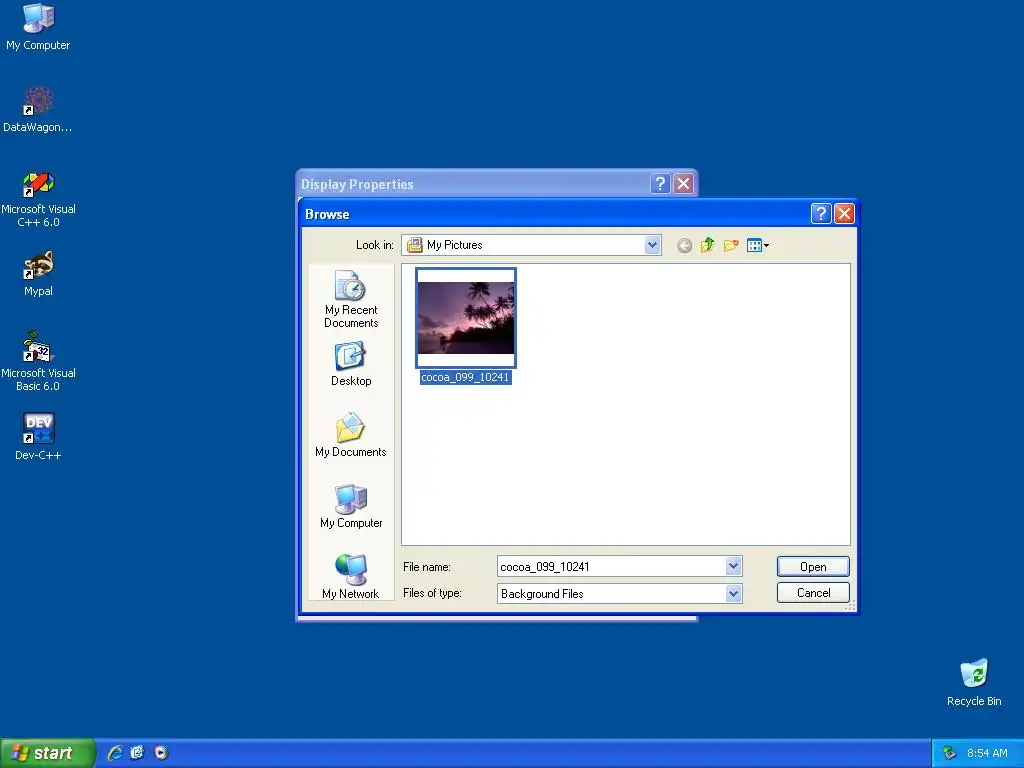Expand the Look in folder dropdown

(x=652, y=245)
